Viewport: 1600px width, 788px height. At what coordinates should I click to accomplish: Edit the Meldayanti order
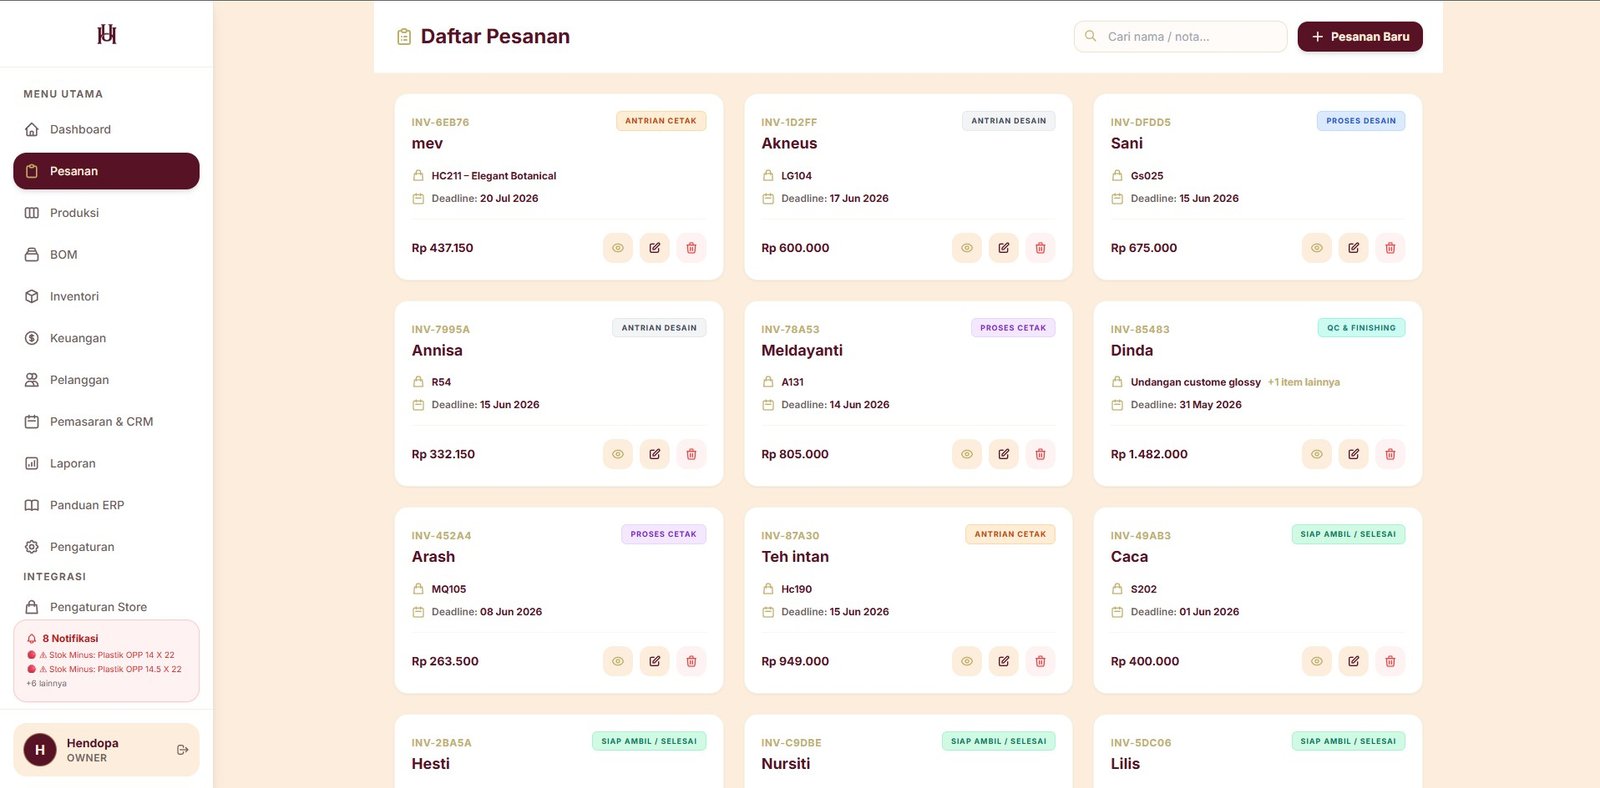1004,454
